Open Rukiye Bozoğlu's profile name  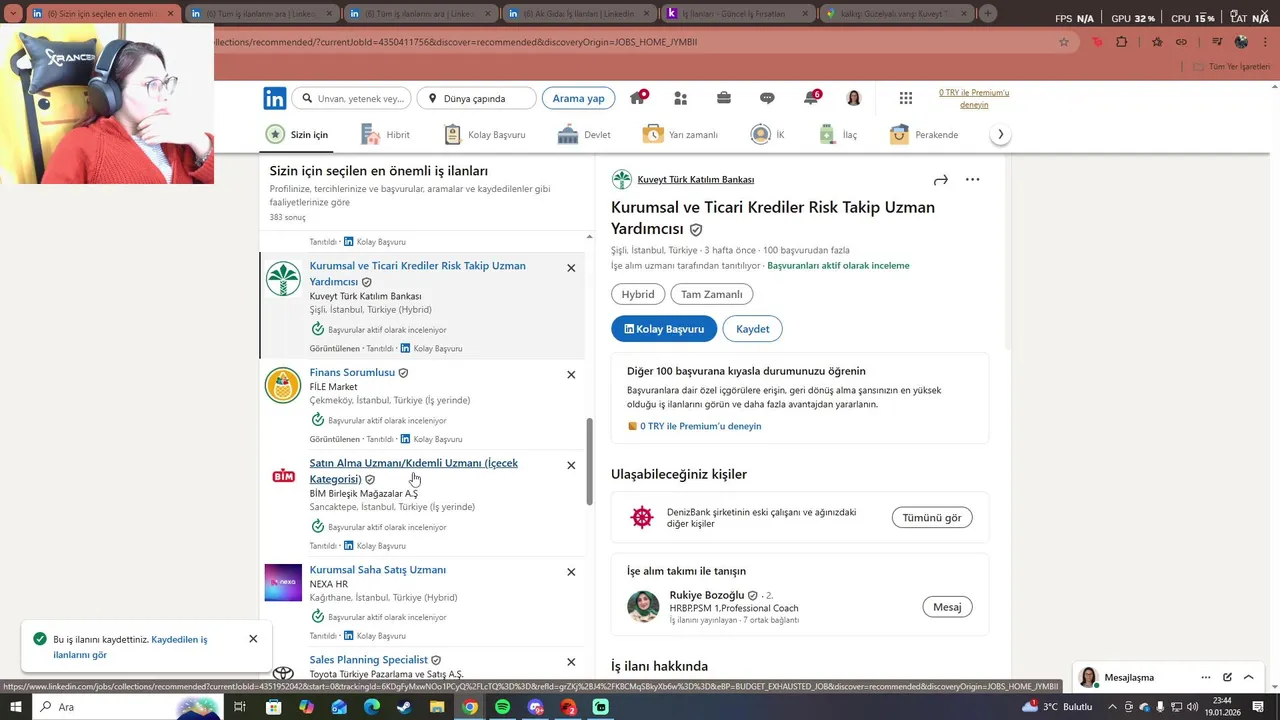[707, 595]
